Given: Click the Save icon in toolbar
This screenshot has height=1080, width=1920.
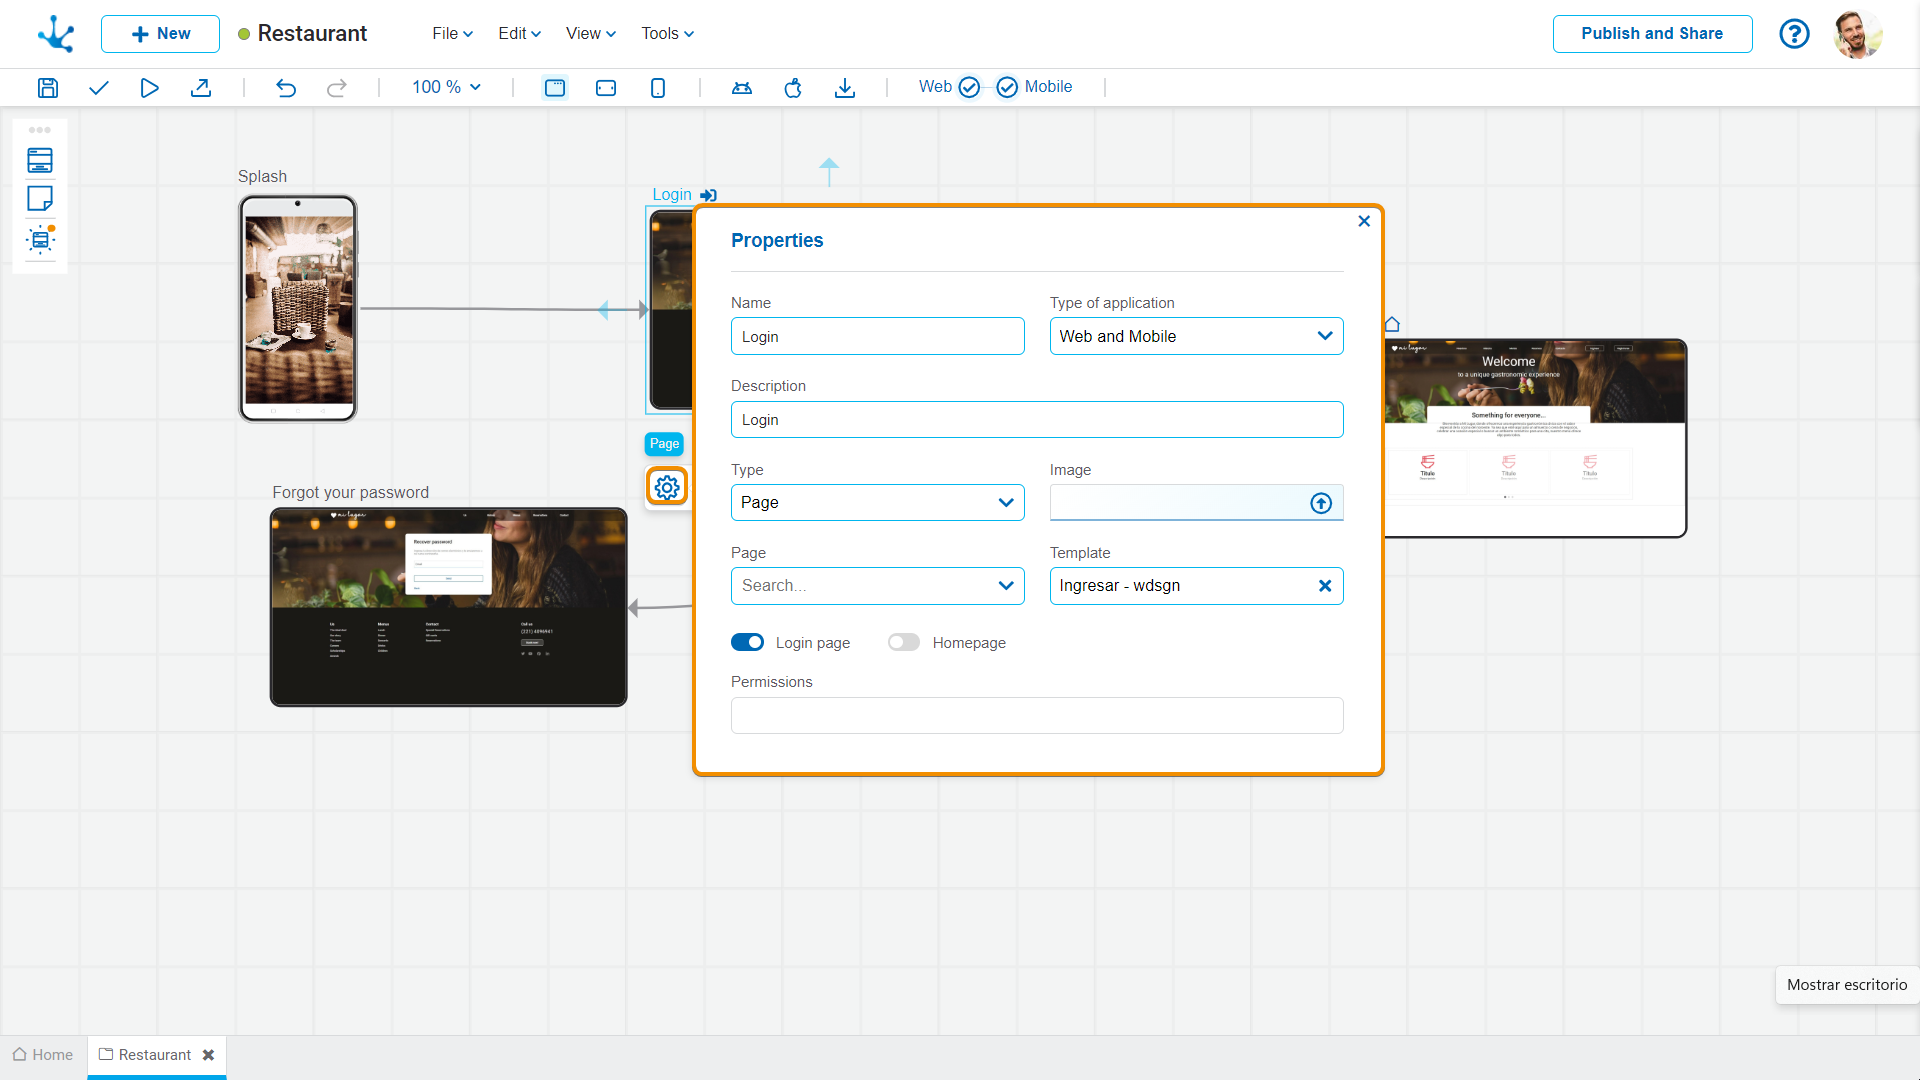Looking at the screenshot, I should pyautogui.click(x=48, y=88).
